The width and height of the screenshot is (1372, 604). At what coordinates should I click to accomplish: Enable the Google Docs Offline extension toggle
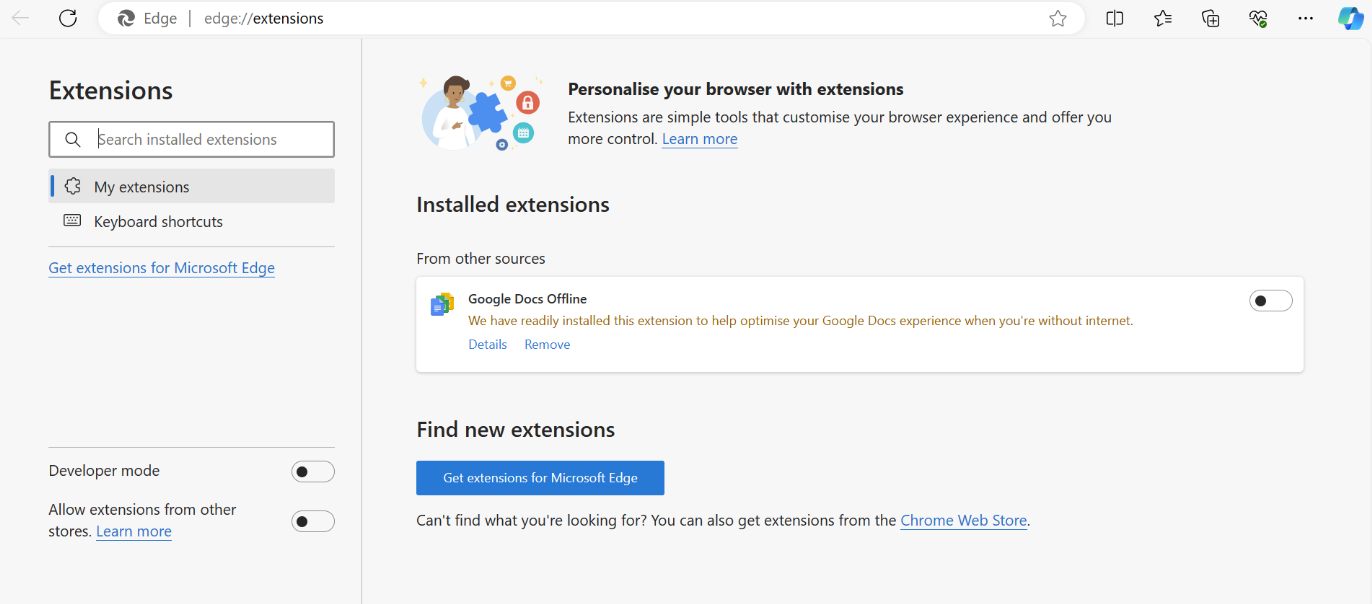pos(1271,301)
